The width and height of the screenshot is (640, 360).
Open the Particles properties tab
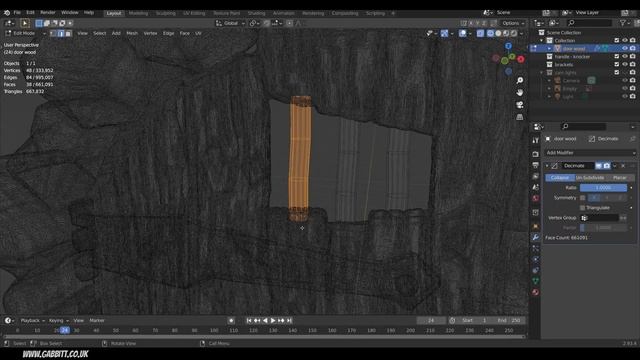(x=536, y=248)
